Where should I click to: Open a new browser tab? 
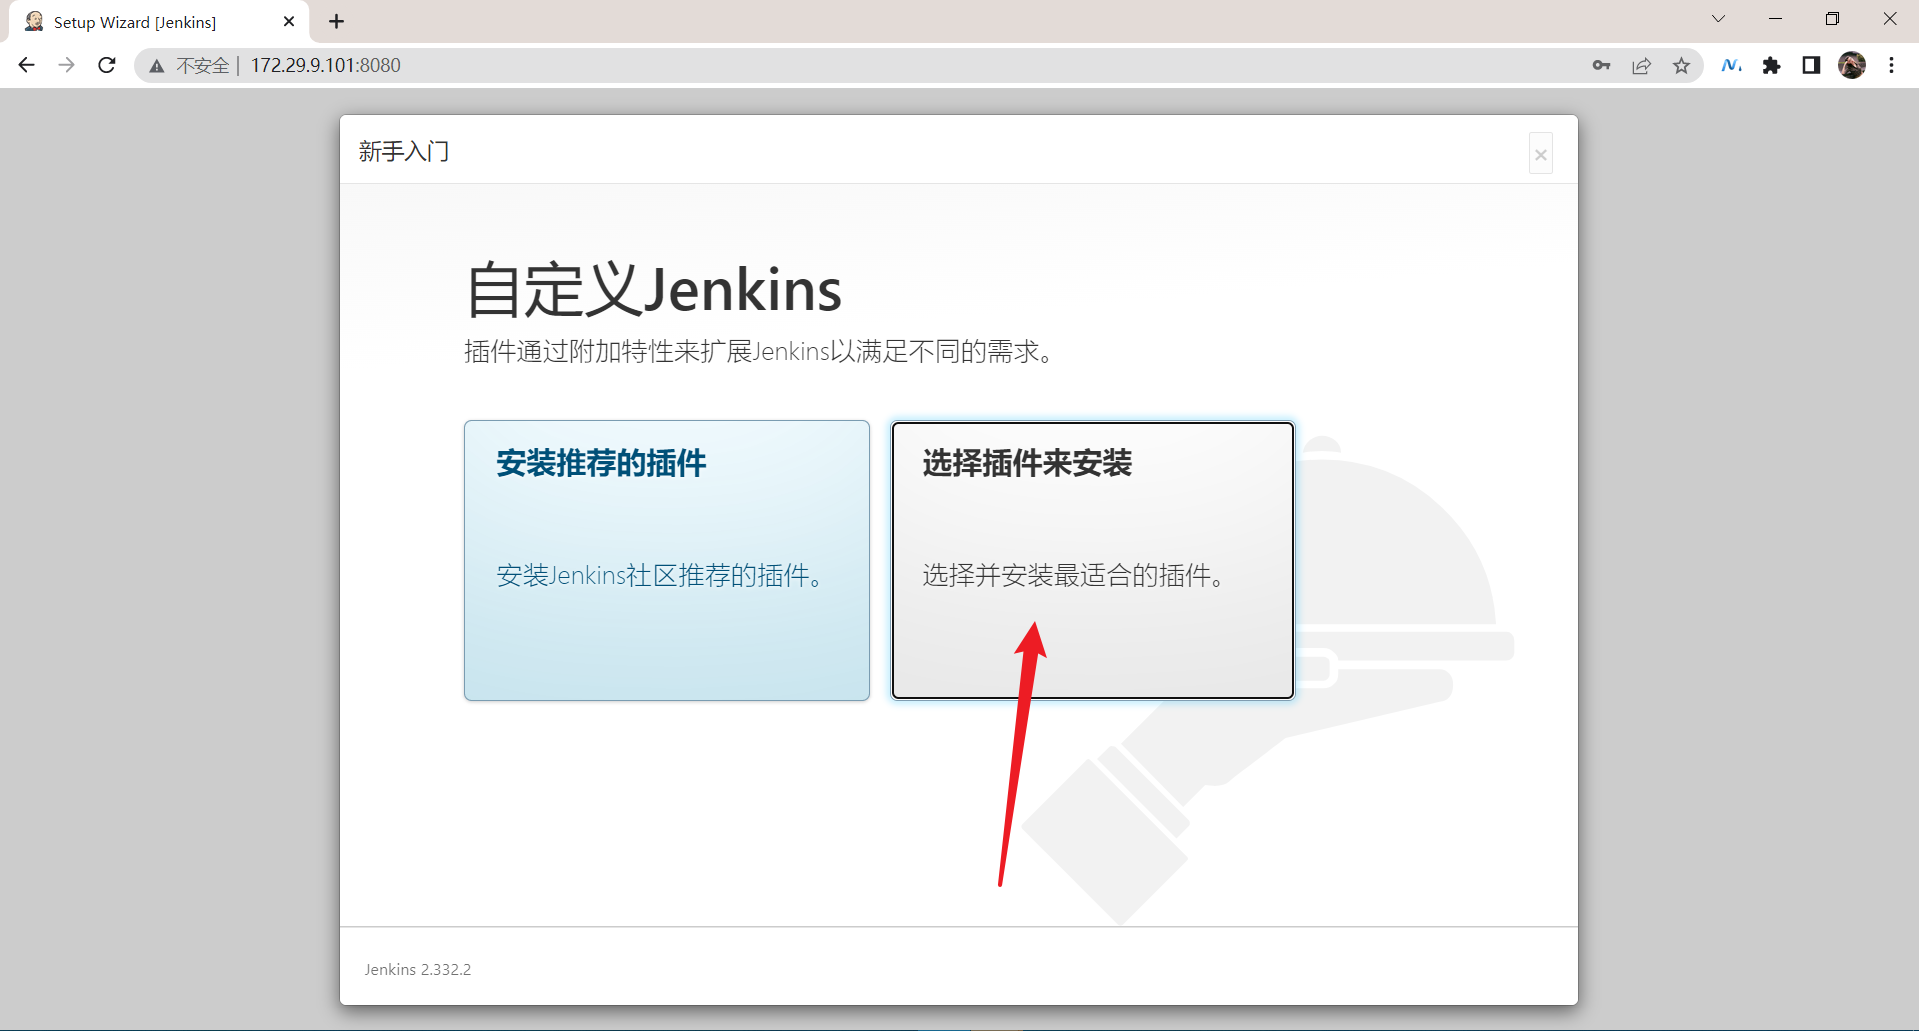coord(337,21)
